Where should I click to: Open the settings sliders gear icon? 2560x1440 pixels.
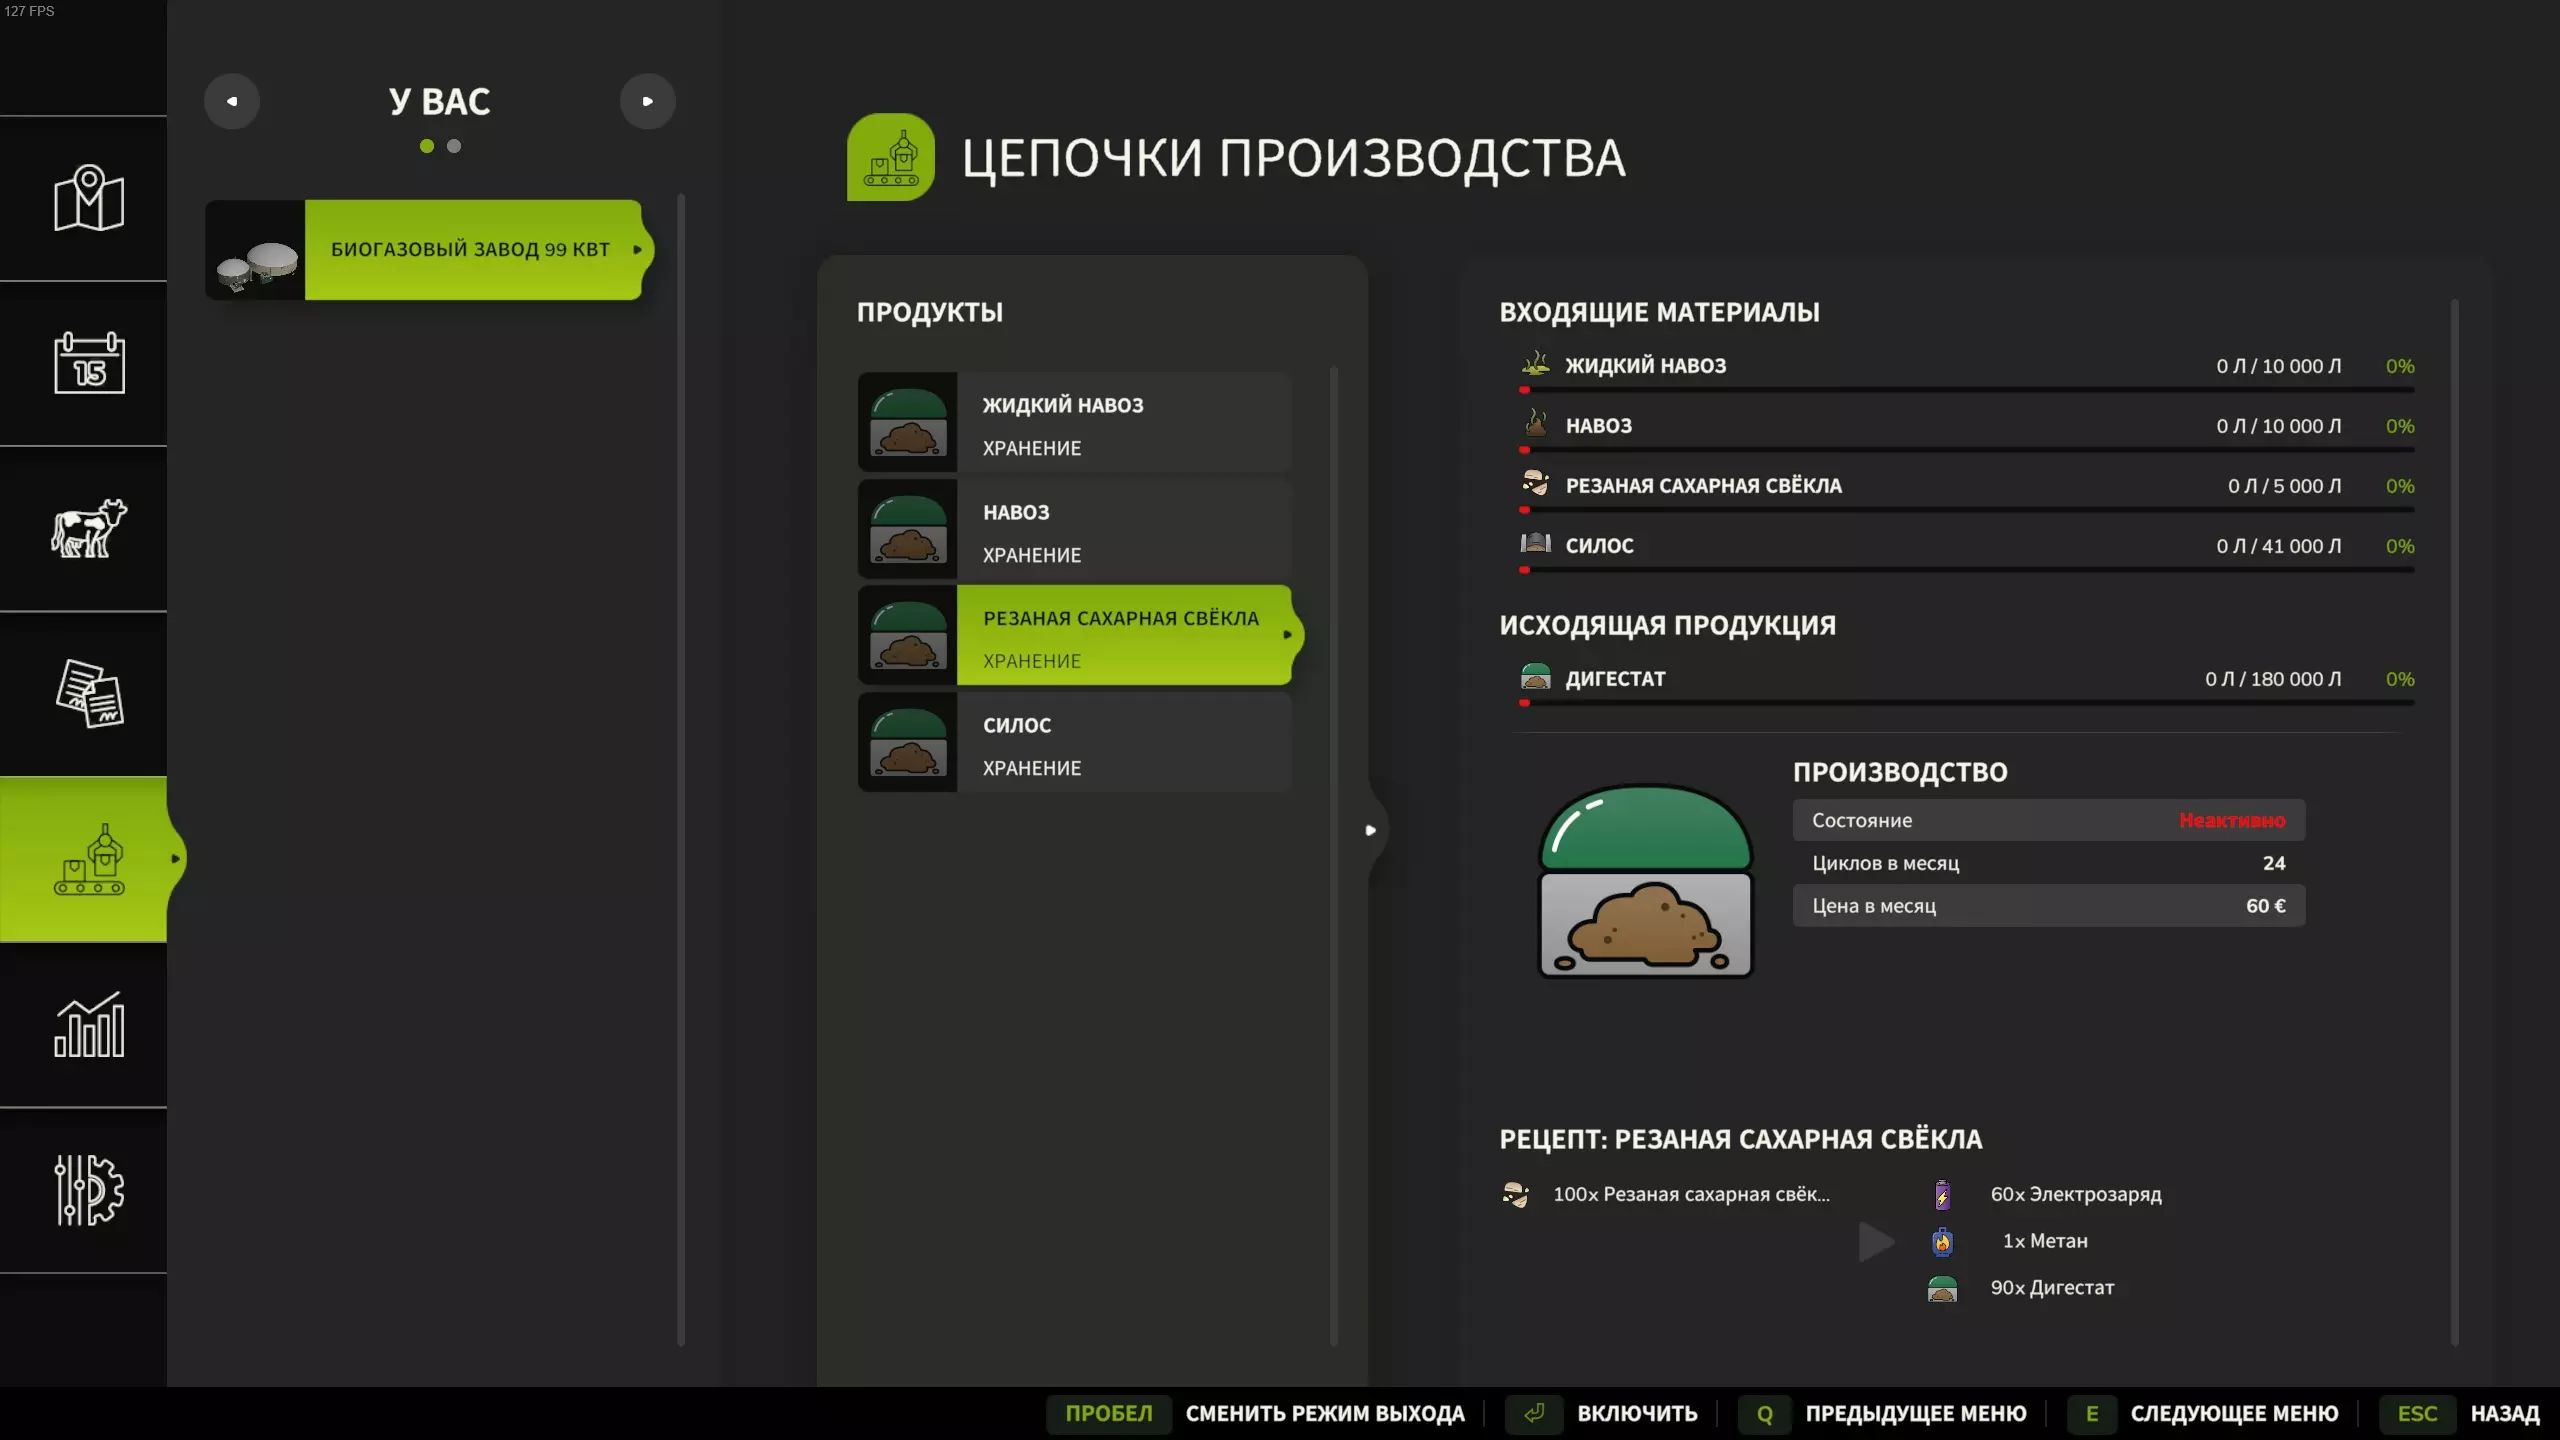click(88, 1189)
